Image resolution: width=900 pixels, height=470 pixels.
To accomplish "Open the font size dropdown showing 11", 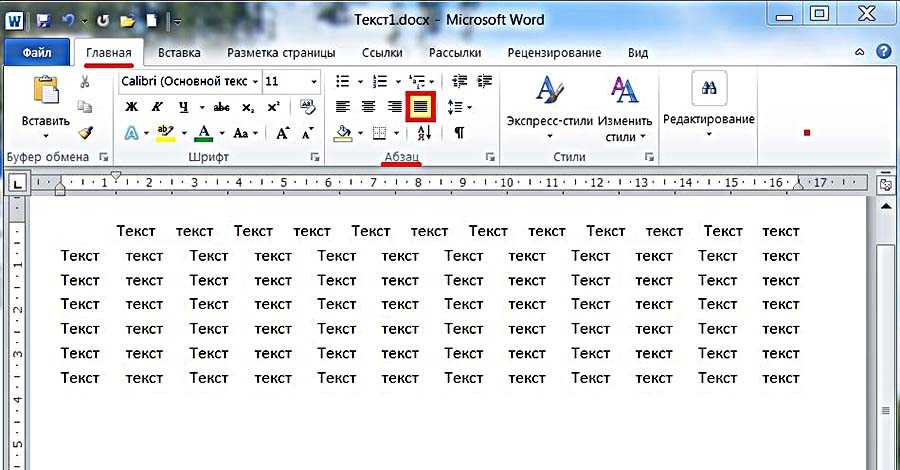I will (315, 81).
